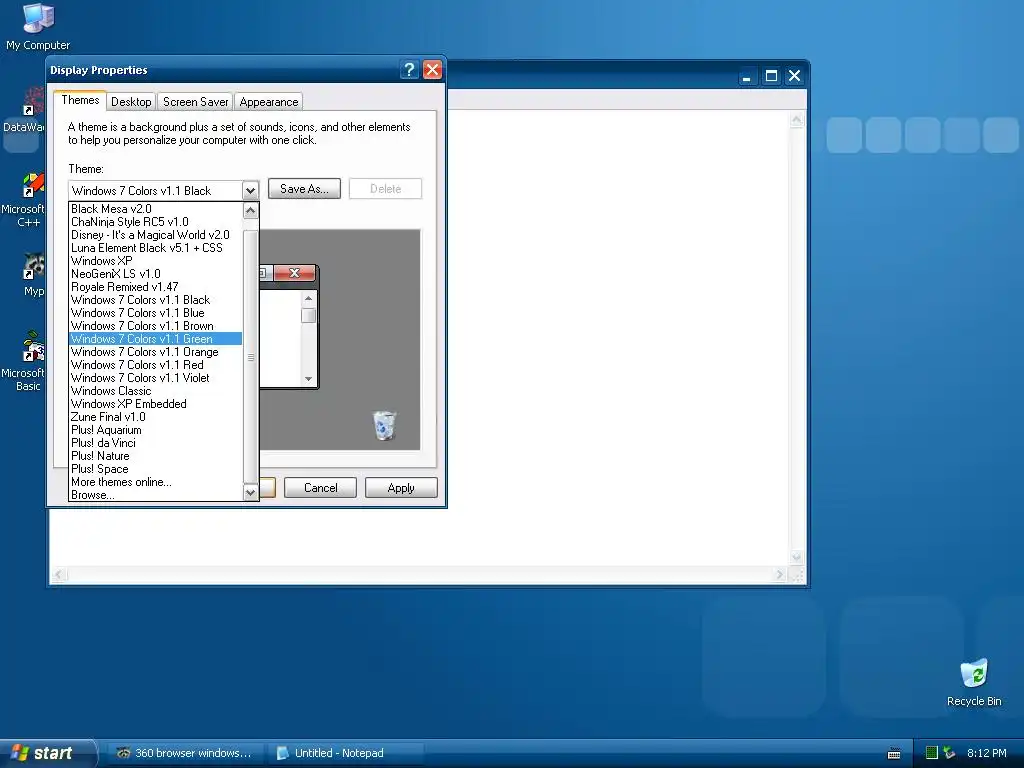
Task: Click the Notepad text editing area
Action: tap(618, 338)
